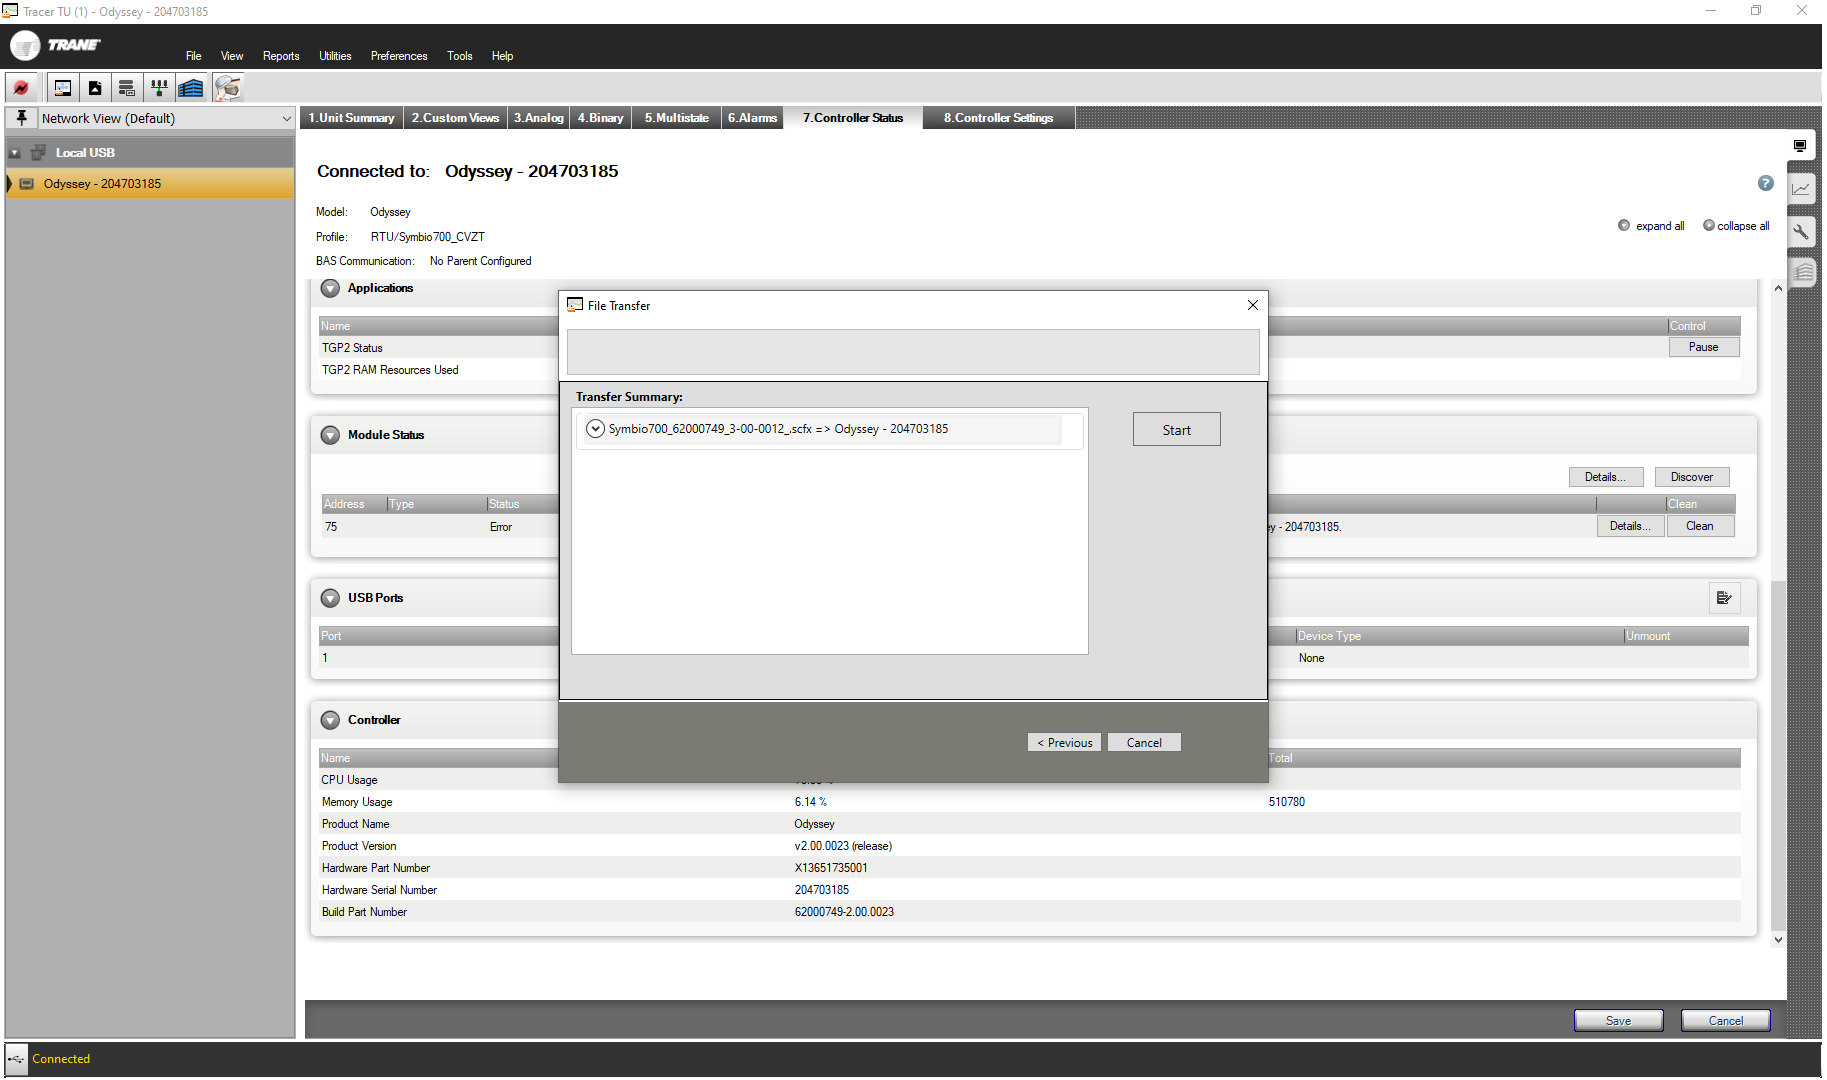Click the USB connection status icon
The width and height of the screenshot is (1827, 1080).
(16, 1059)
